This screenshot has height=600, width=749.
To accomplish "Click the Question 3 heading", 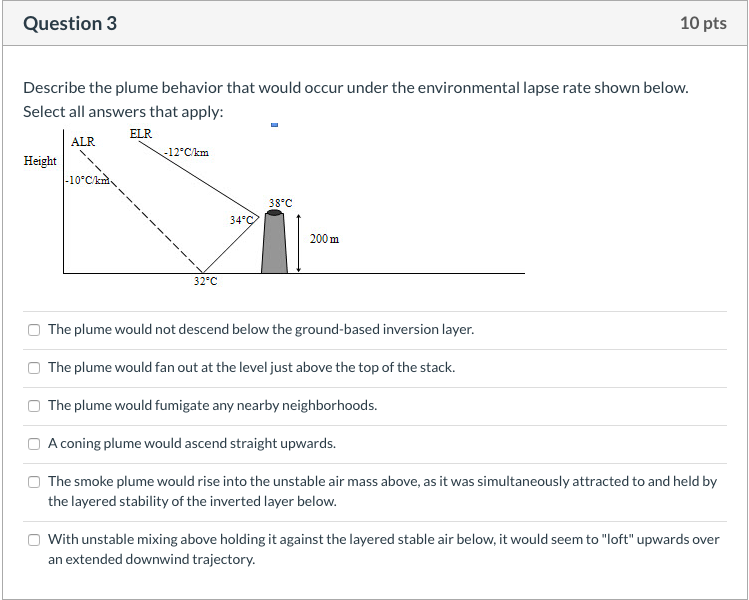I will (70, 23).
